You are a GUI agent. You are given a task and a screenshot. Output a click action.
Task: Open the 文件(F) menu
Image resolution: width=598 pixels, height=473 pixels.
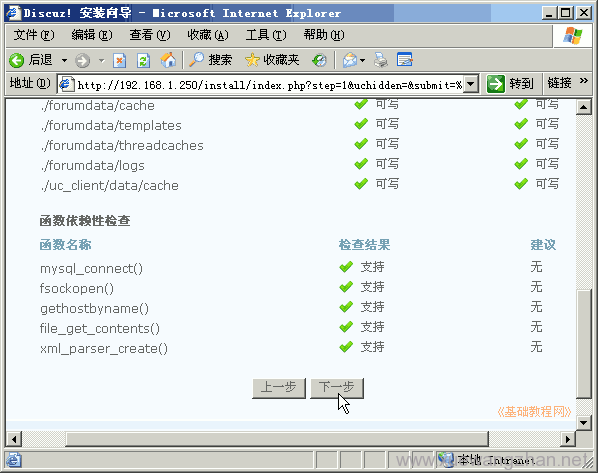click(34, 35)
